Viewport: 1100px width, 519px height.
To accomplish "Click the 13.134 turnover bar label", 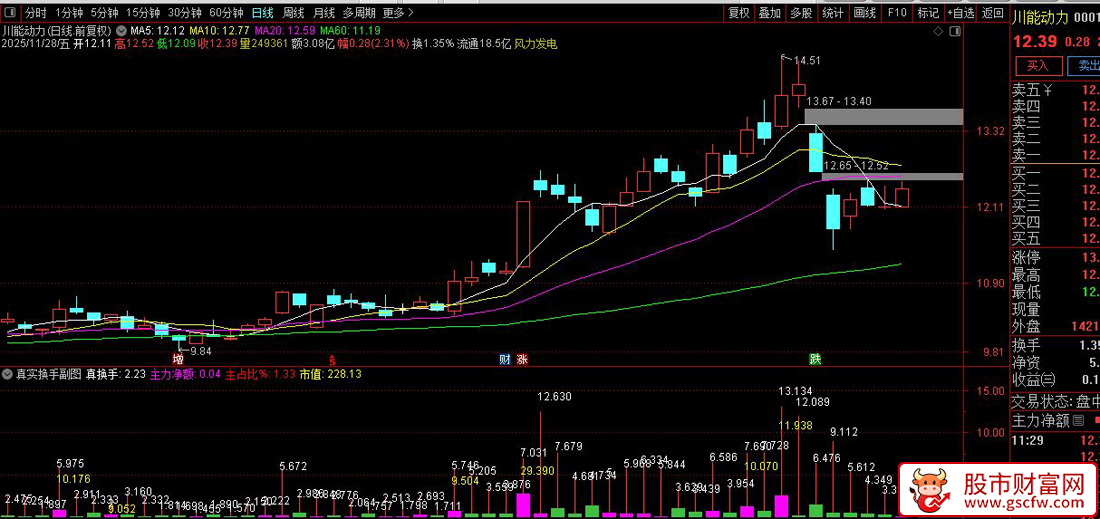I will [795, 391].
